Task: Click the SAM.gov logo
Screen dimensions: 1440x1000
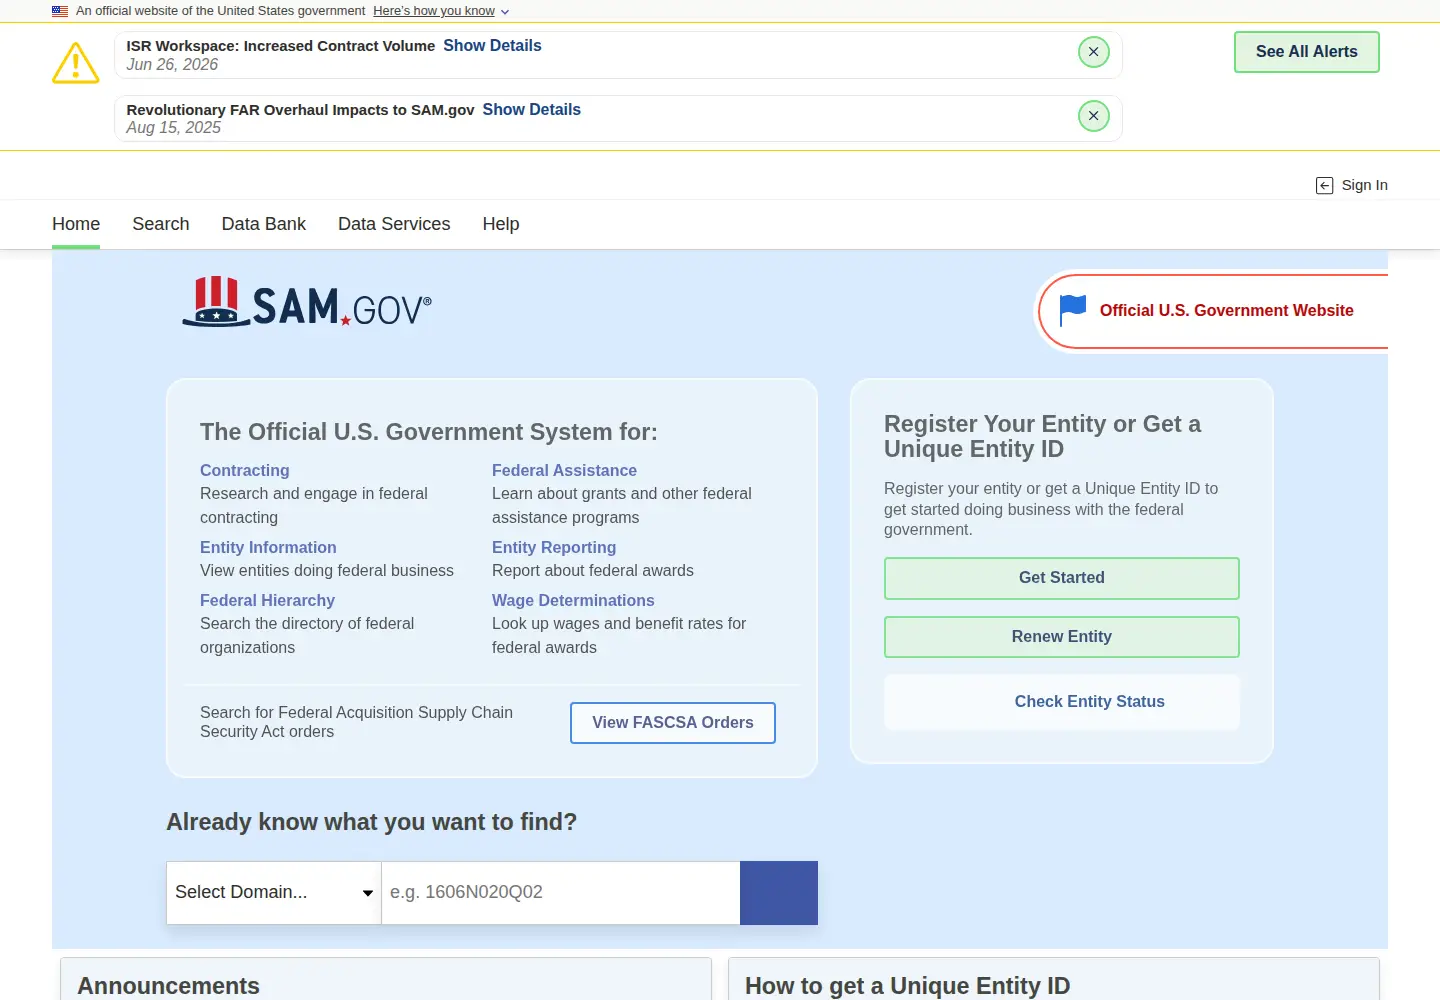Action: pos(307,302)
